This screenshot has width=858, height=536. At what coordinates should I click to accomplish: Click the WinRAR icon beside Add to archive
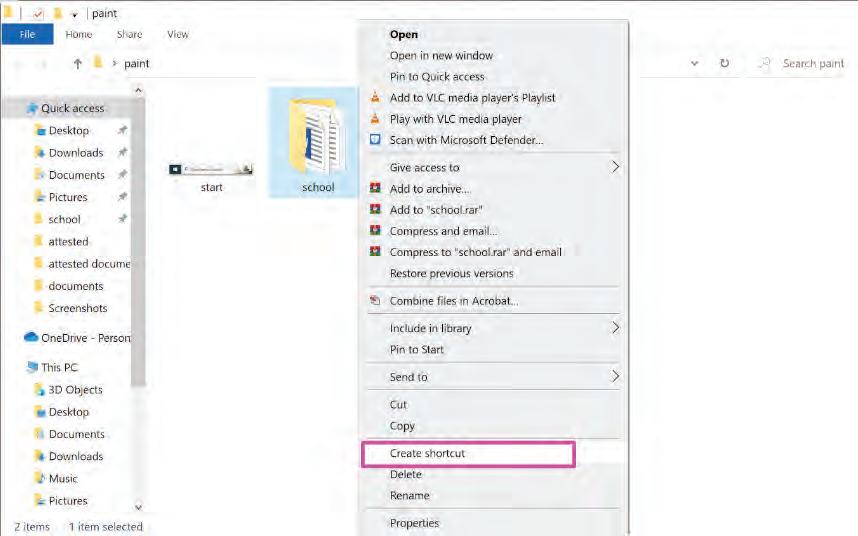375,188
